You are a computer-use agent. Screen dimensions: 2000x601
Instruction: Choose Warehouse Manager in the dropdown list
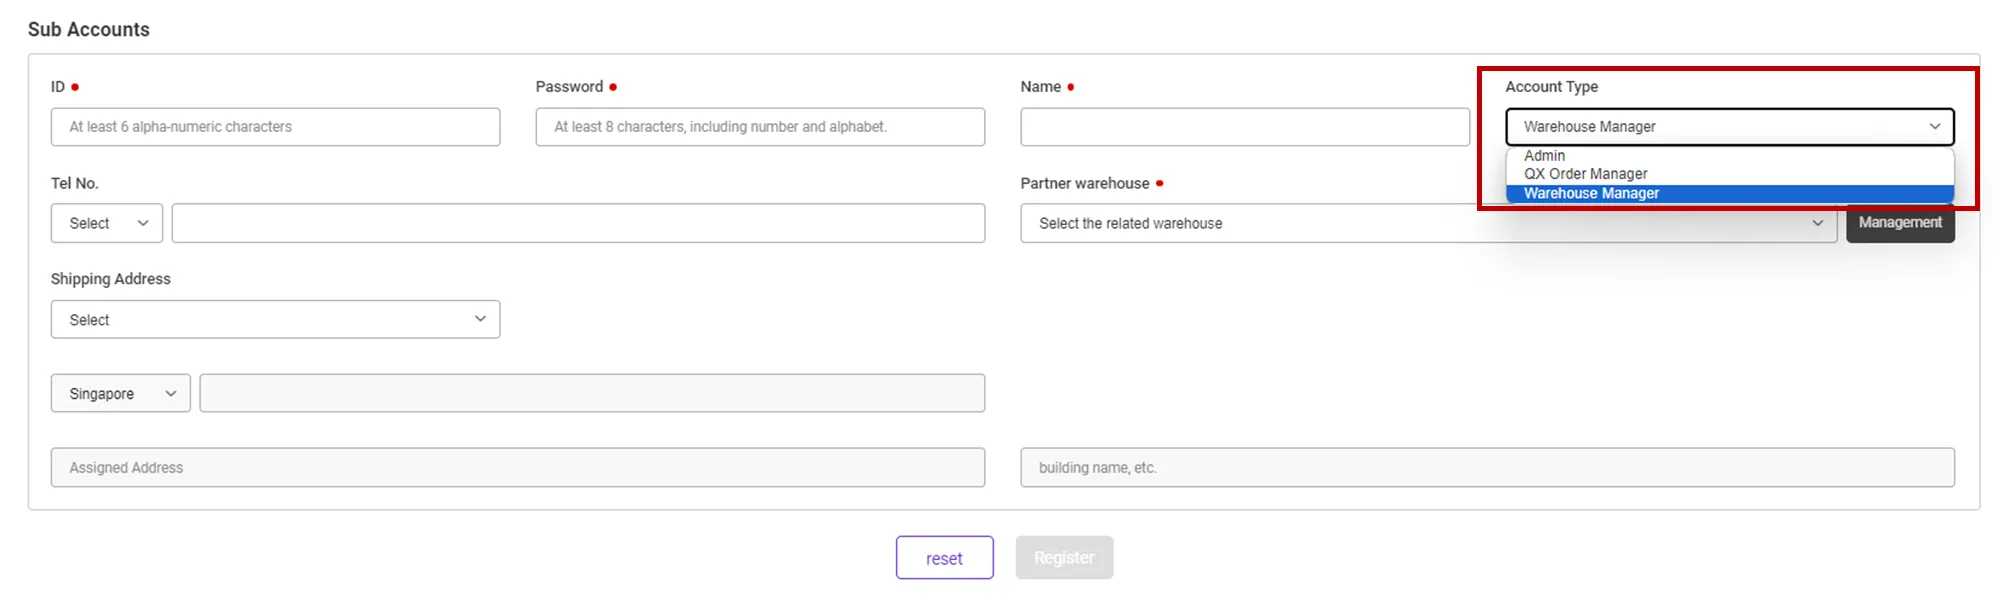tap(1591, 194)
